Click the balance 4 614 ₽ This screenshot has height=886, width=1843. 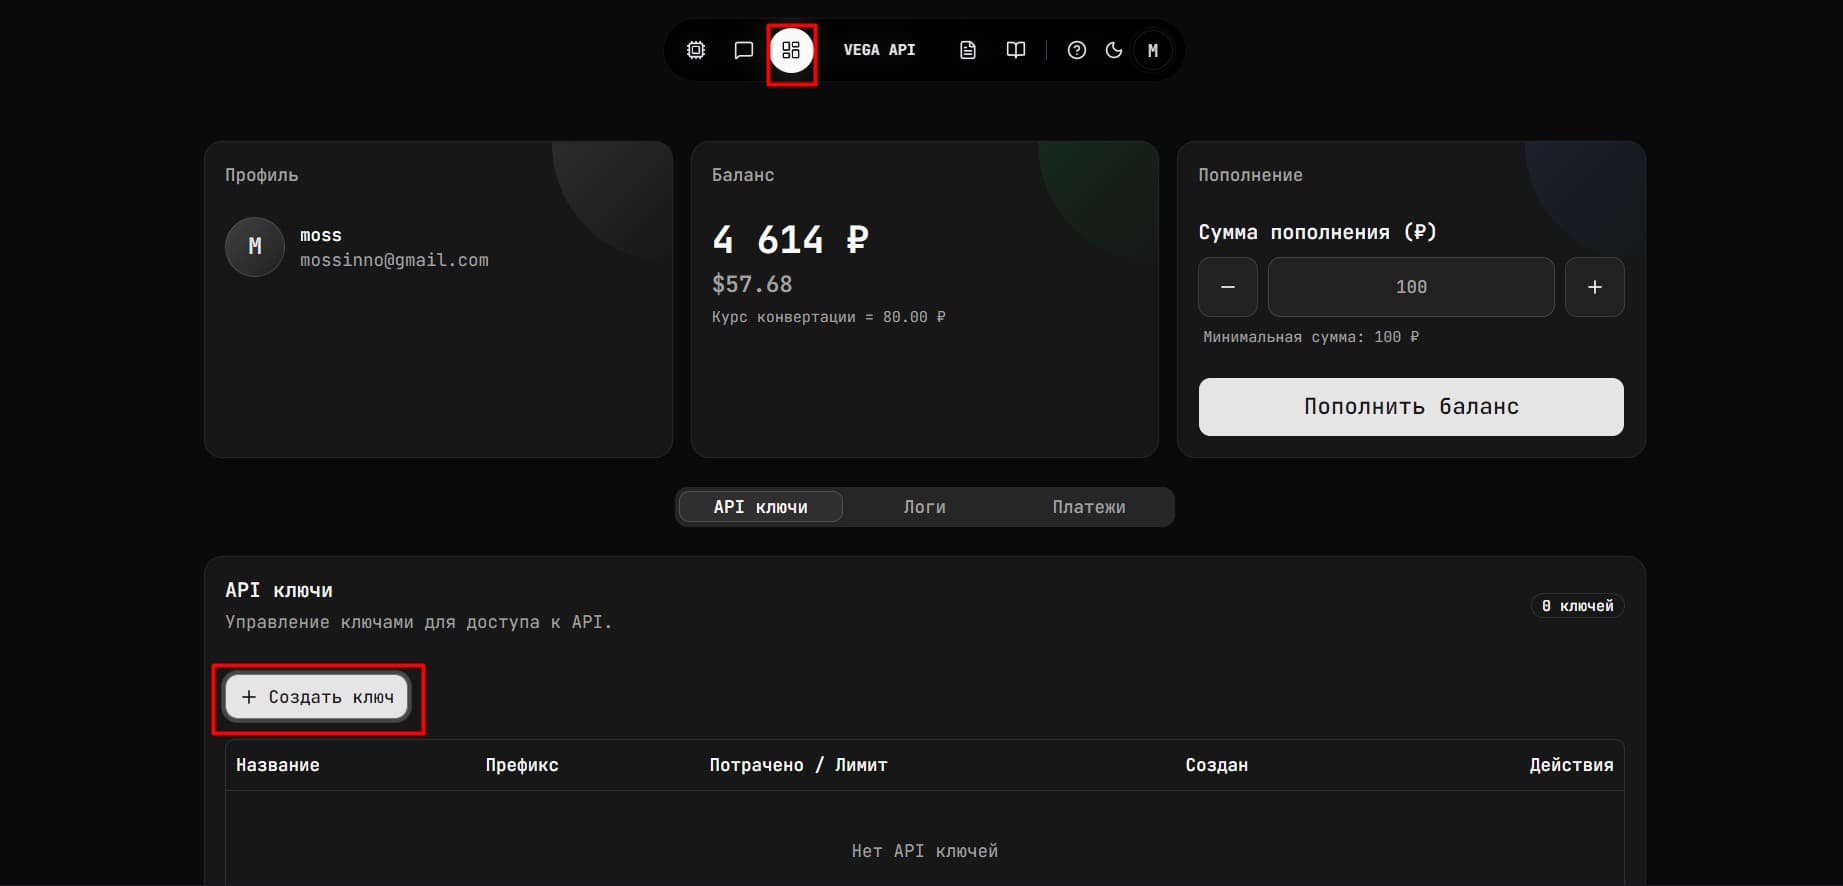click(x=790, y=240)
